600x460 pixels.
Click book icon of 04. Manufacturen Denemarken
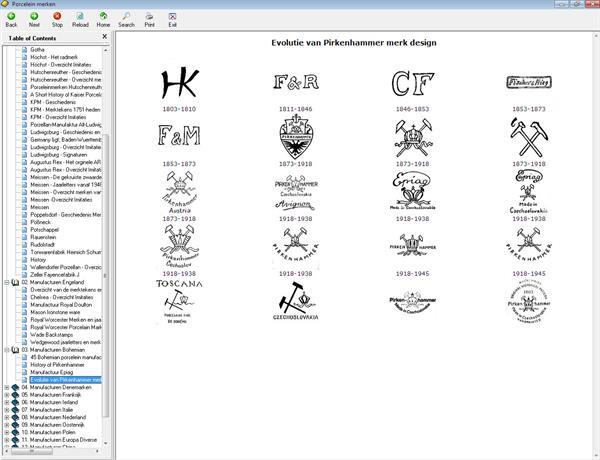coord(15,387)
